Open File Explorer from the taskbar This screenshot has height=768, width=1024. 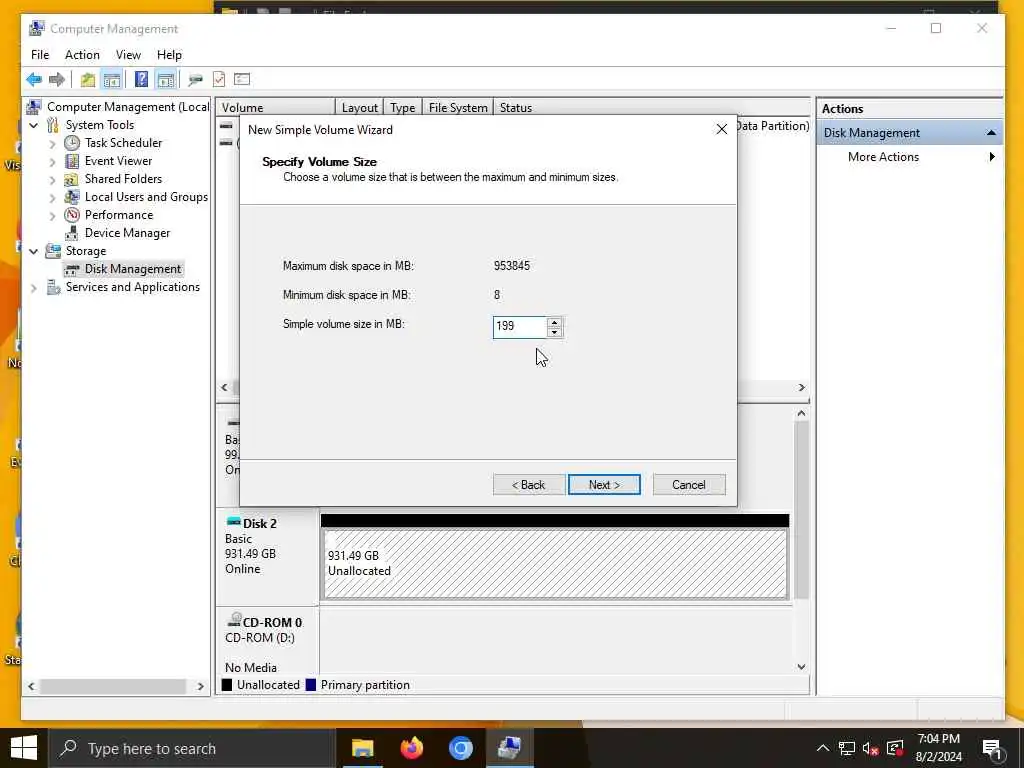tap(362, 748)
